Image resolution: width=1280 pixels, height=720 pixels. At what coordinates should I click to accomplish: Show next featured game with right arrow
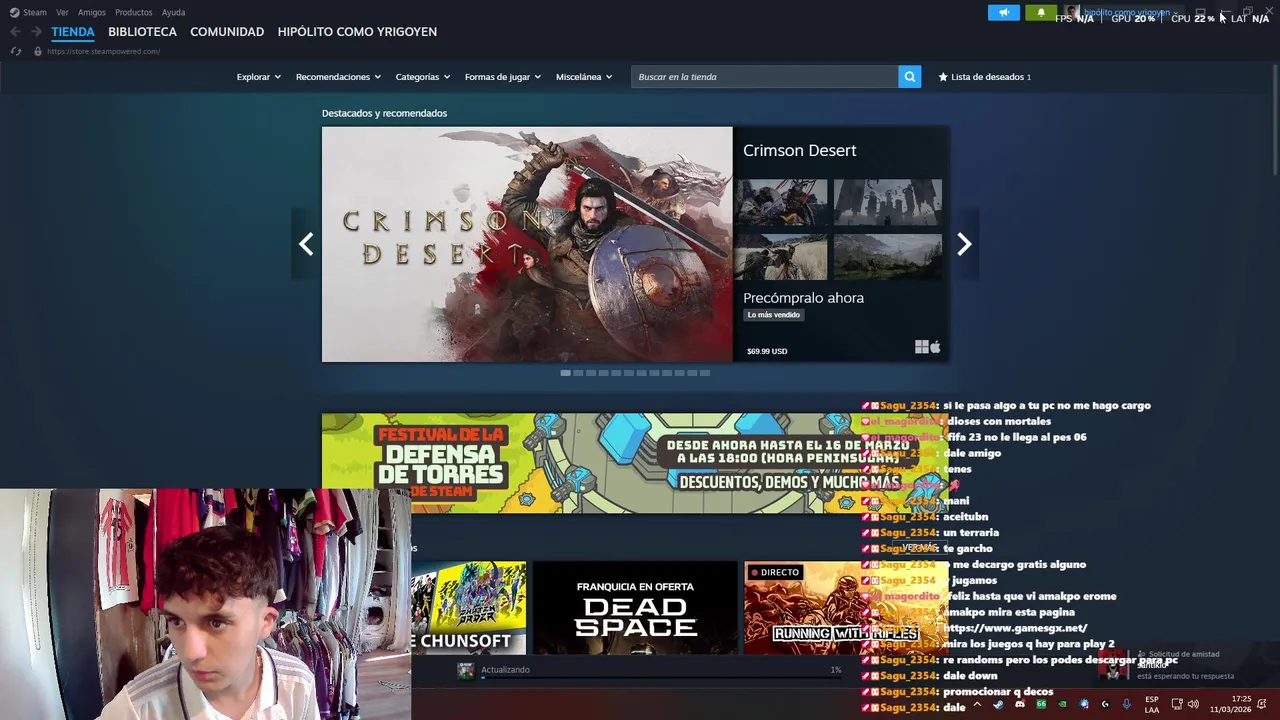(964, 244)
